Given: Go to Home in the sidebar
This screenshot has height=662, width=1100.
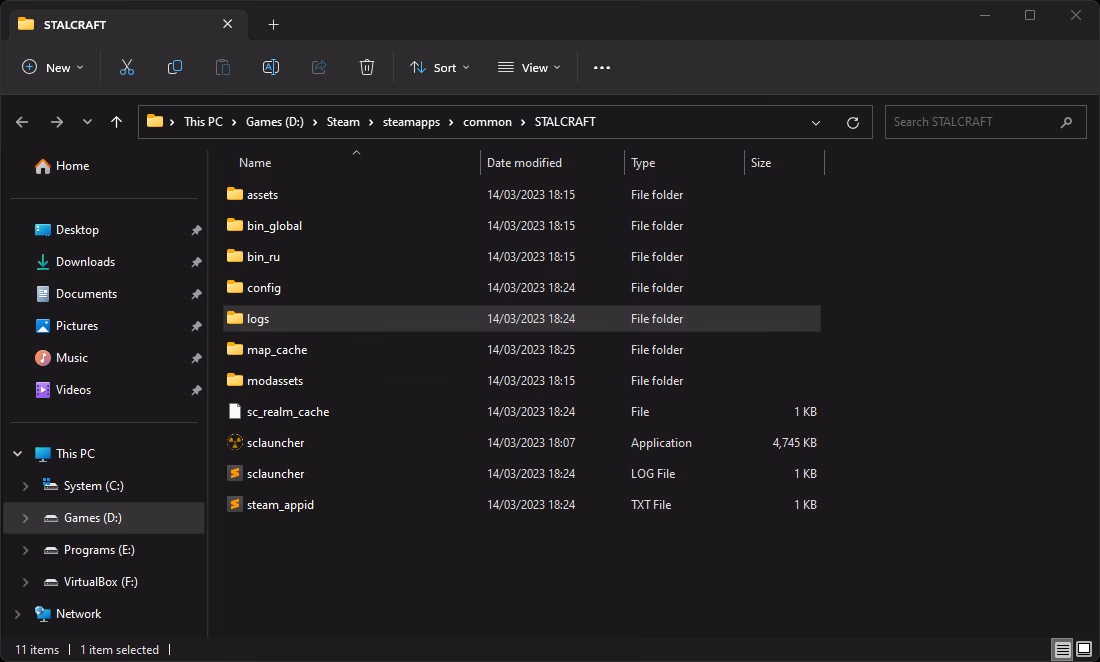Looking at the screenshot, I should coord(72,166).
